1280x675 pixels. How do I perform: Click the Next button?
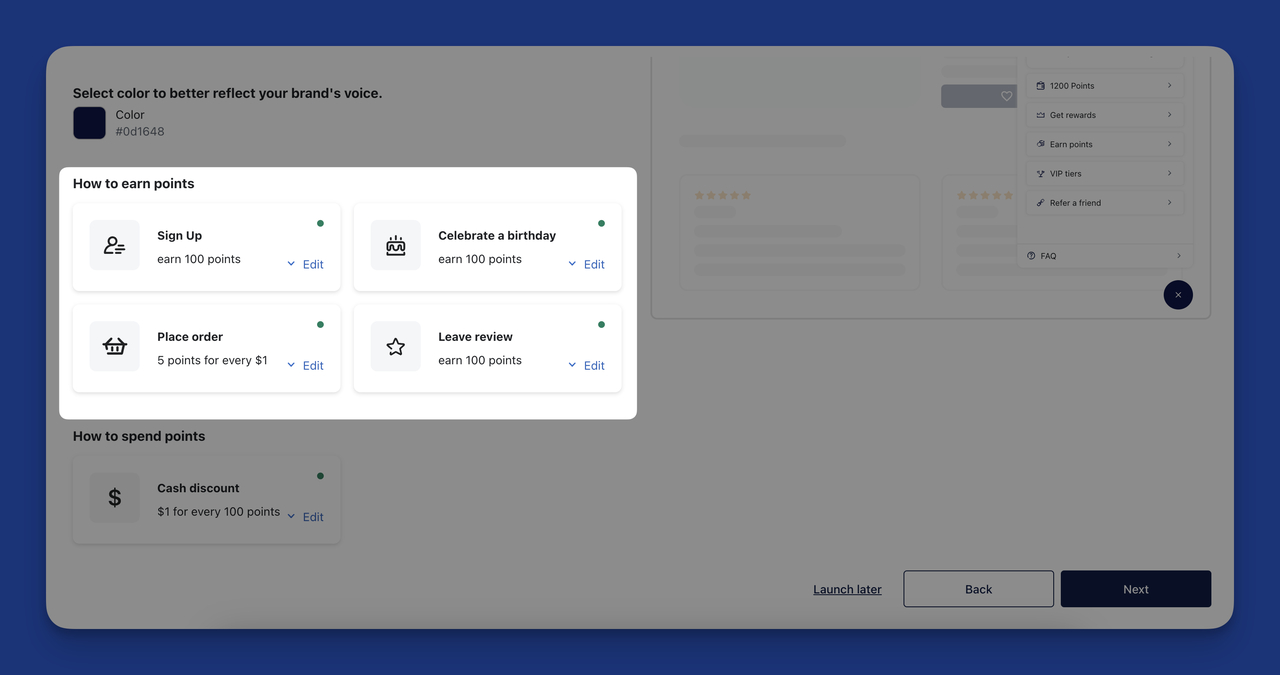click(x=1135, y=588)
